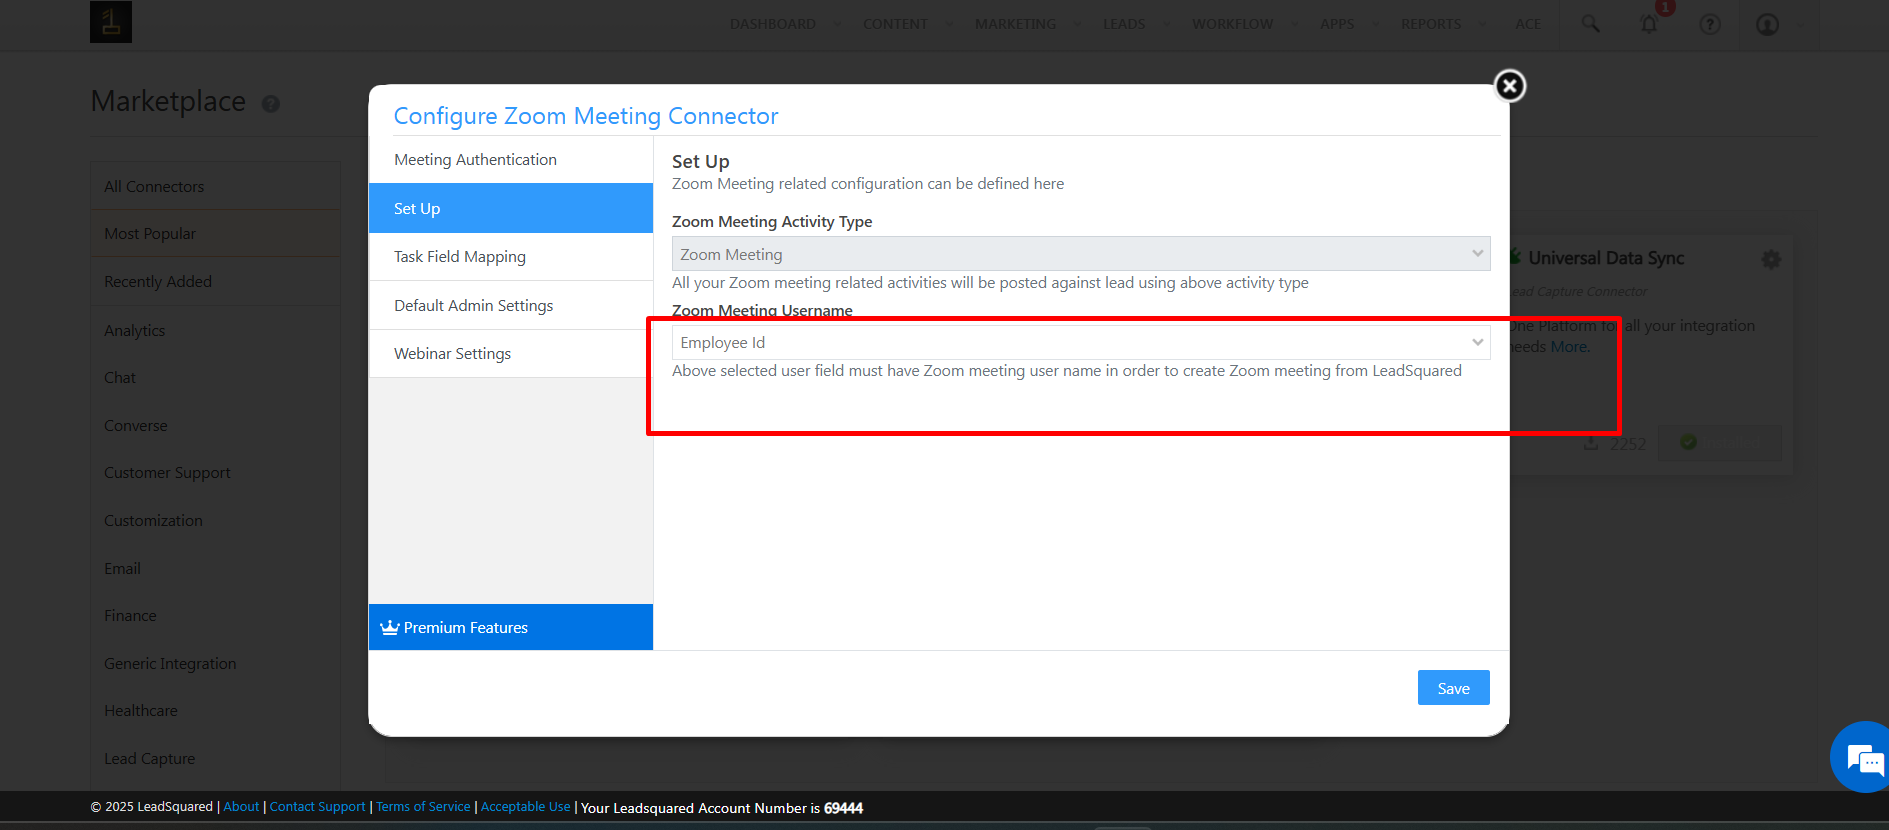Open Acceptable Use link

pyautogui.click(x=526, y=807)
